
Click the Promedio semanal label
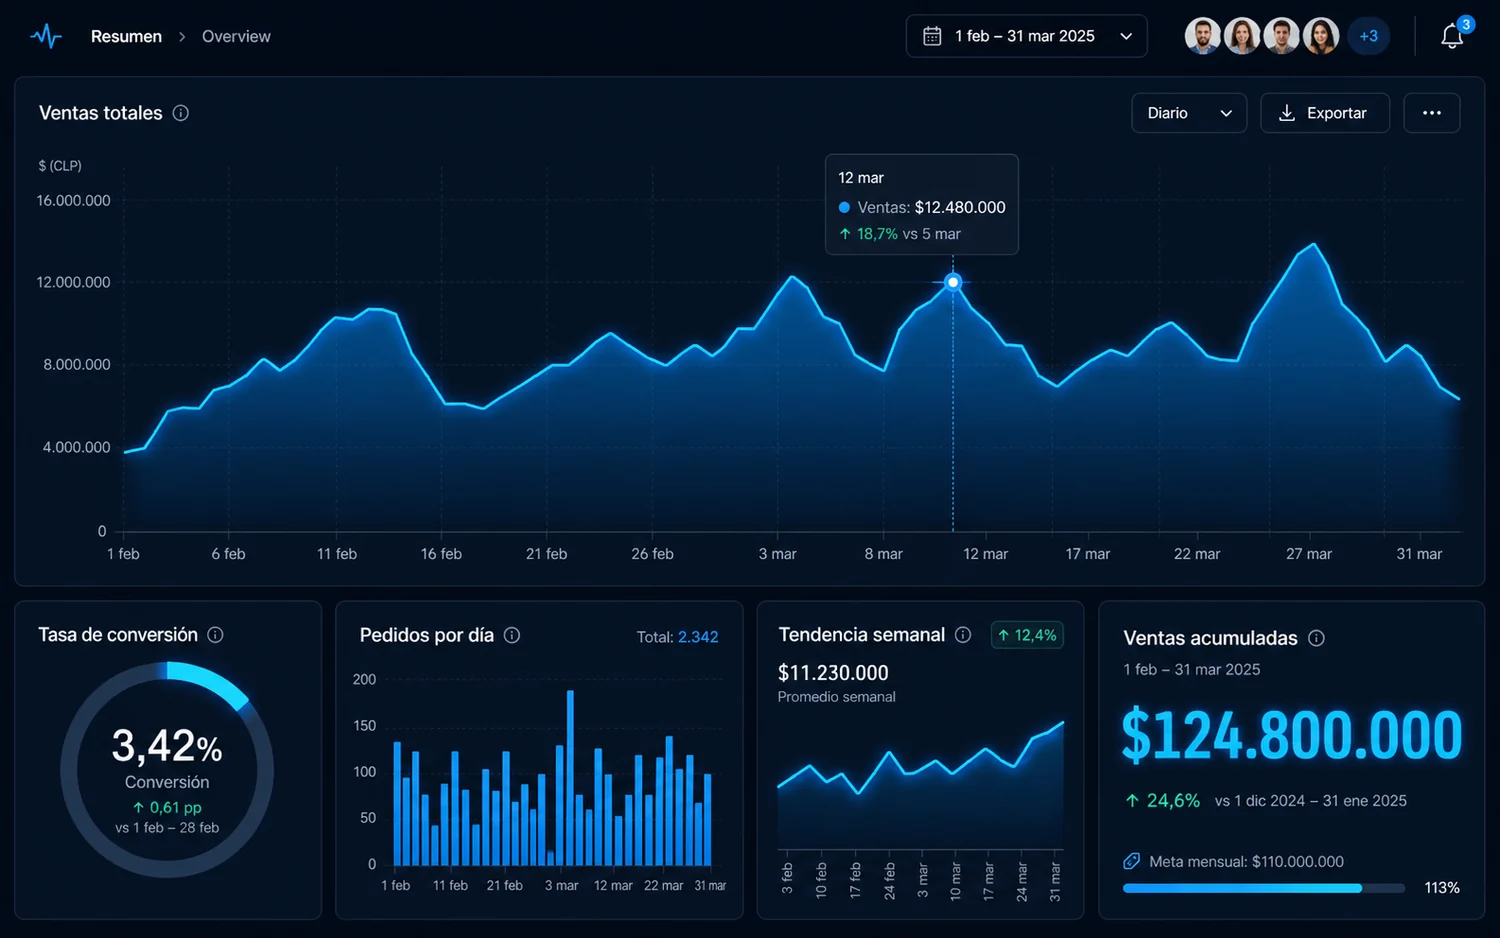pos(837,697)
